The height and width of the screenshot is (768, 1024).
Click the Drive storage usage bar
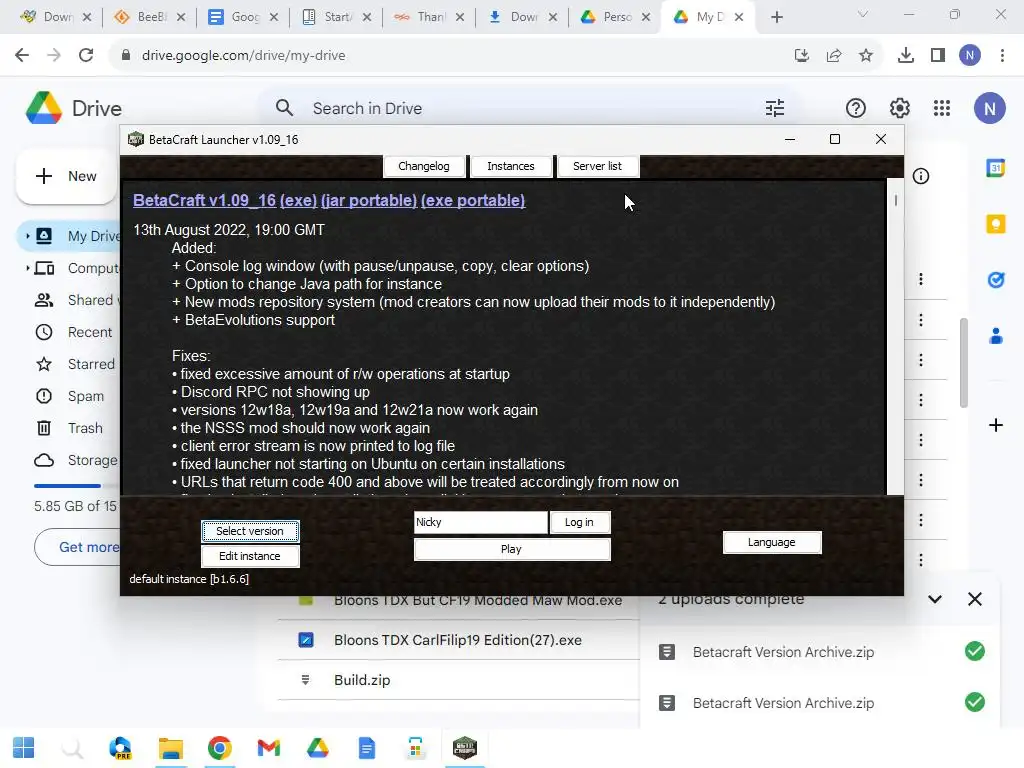[76, 486]
